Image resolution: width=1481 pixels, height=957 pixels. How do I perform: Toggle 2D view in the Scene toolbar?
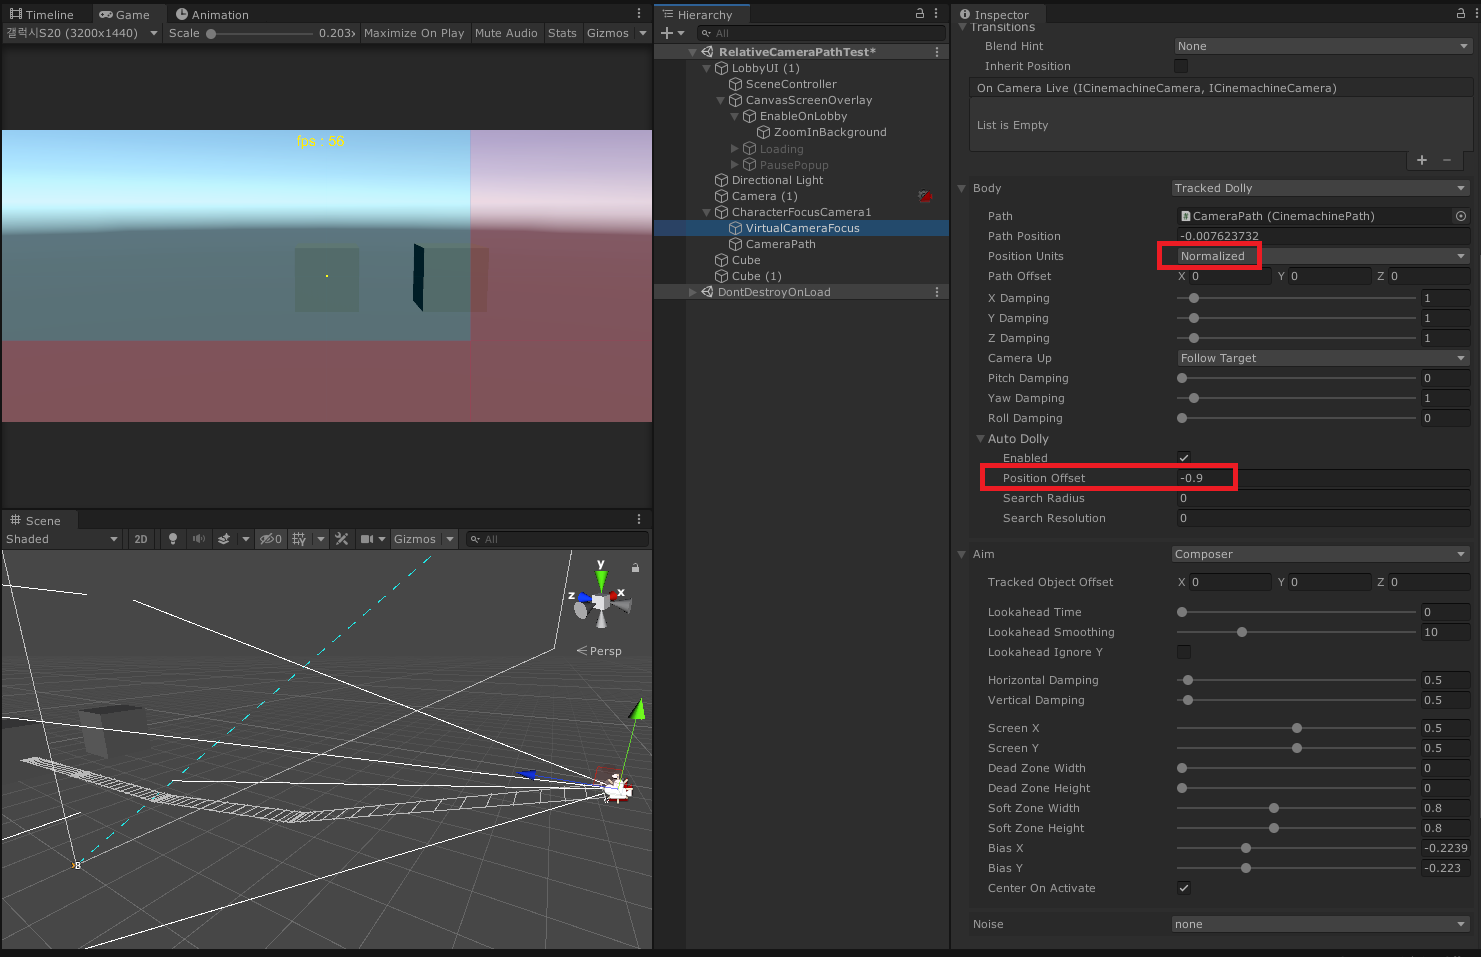[141, 539]
